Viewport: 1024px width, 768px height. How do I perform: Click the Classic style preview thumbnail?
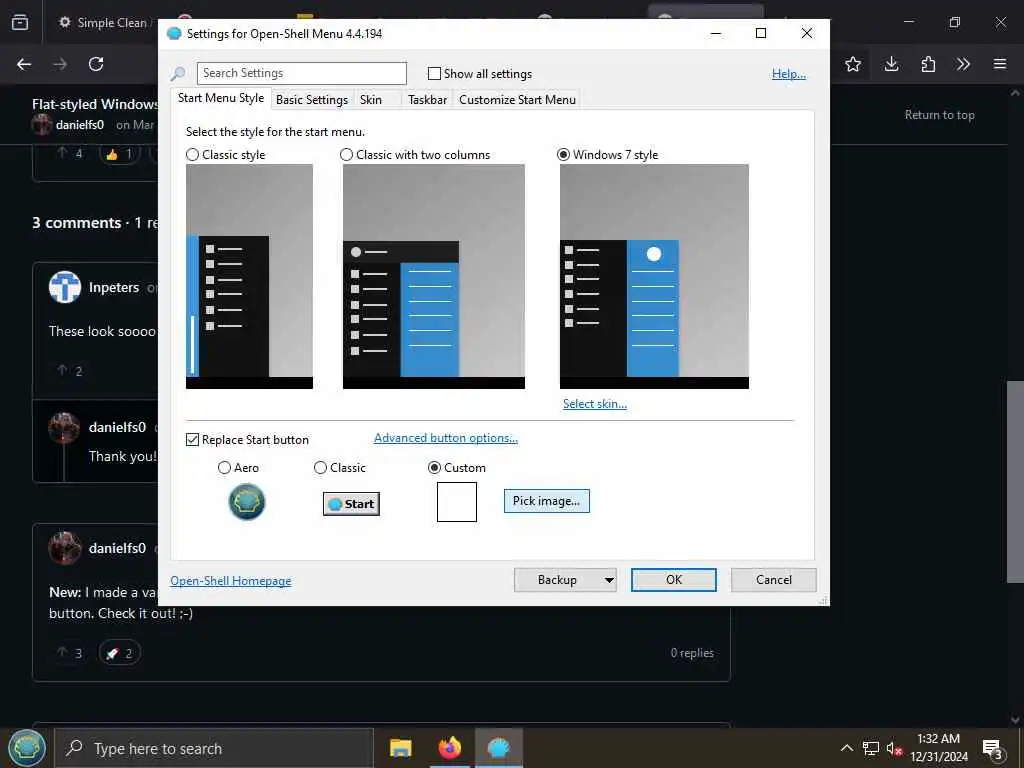pos(249,276)
